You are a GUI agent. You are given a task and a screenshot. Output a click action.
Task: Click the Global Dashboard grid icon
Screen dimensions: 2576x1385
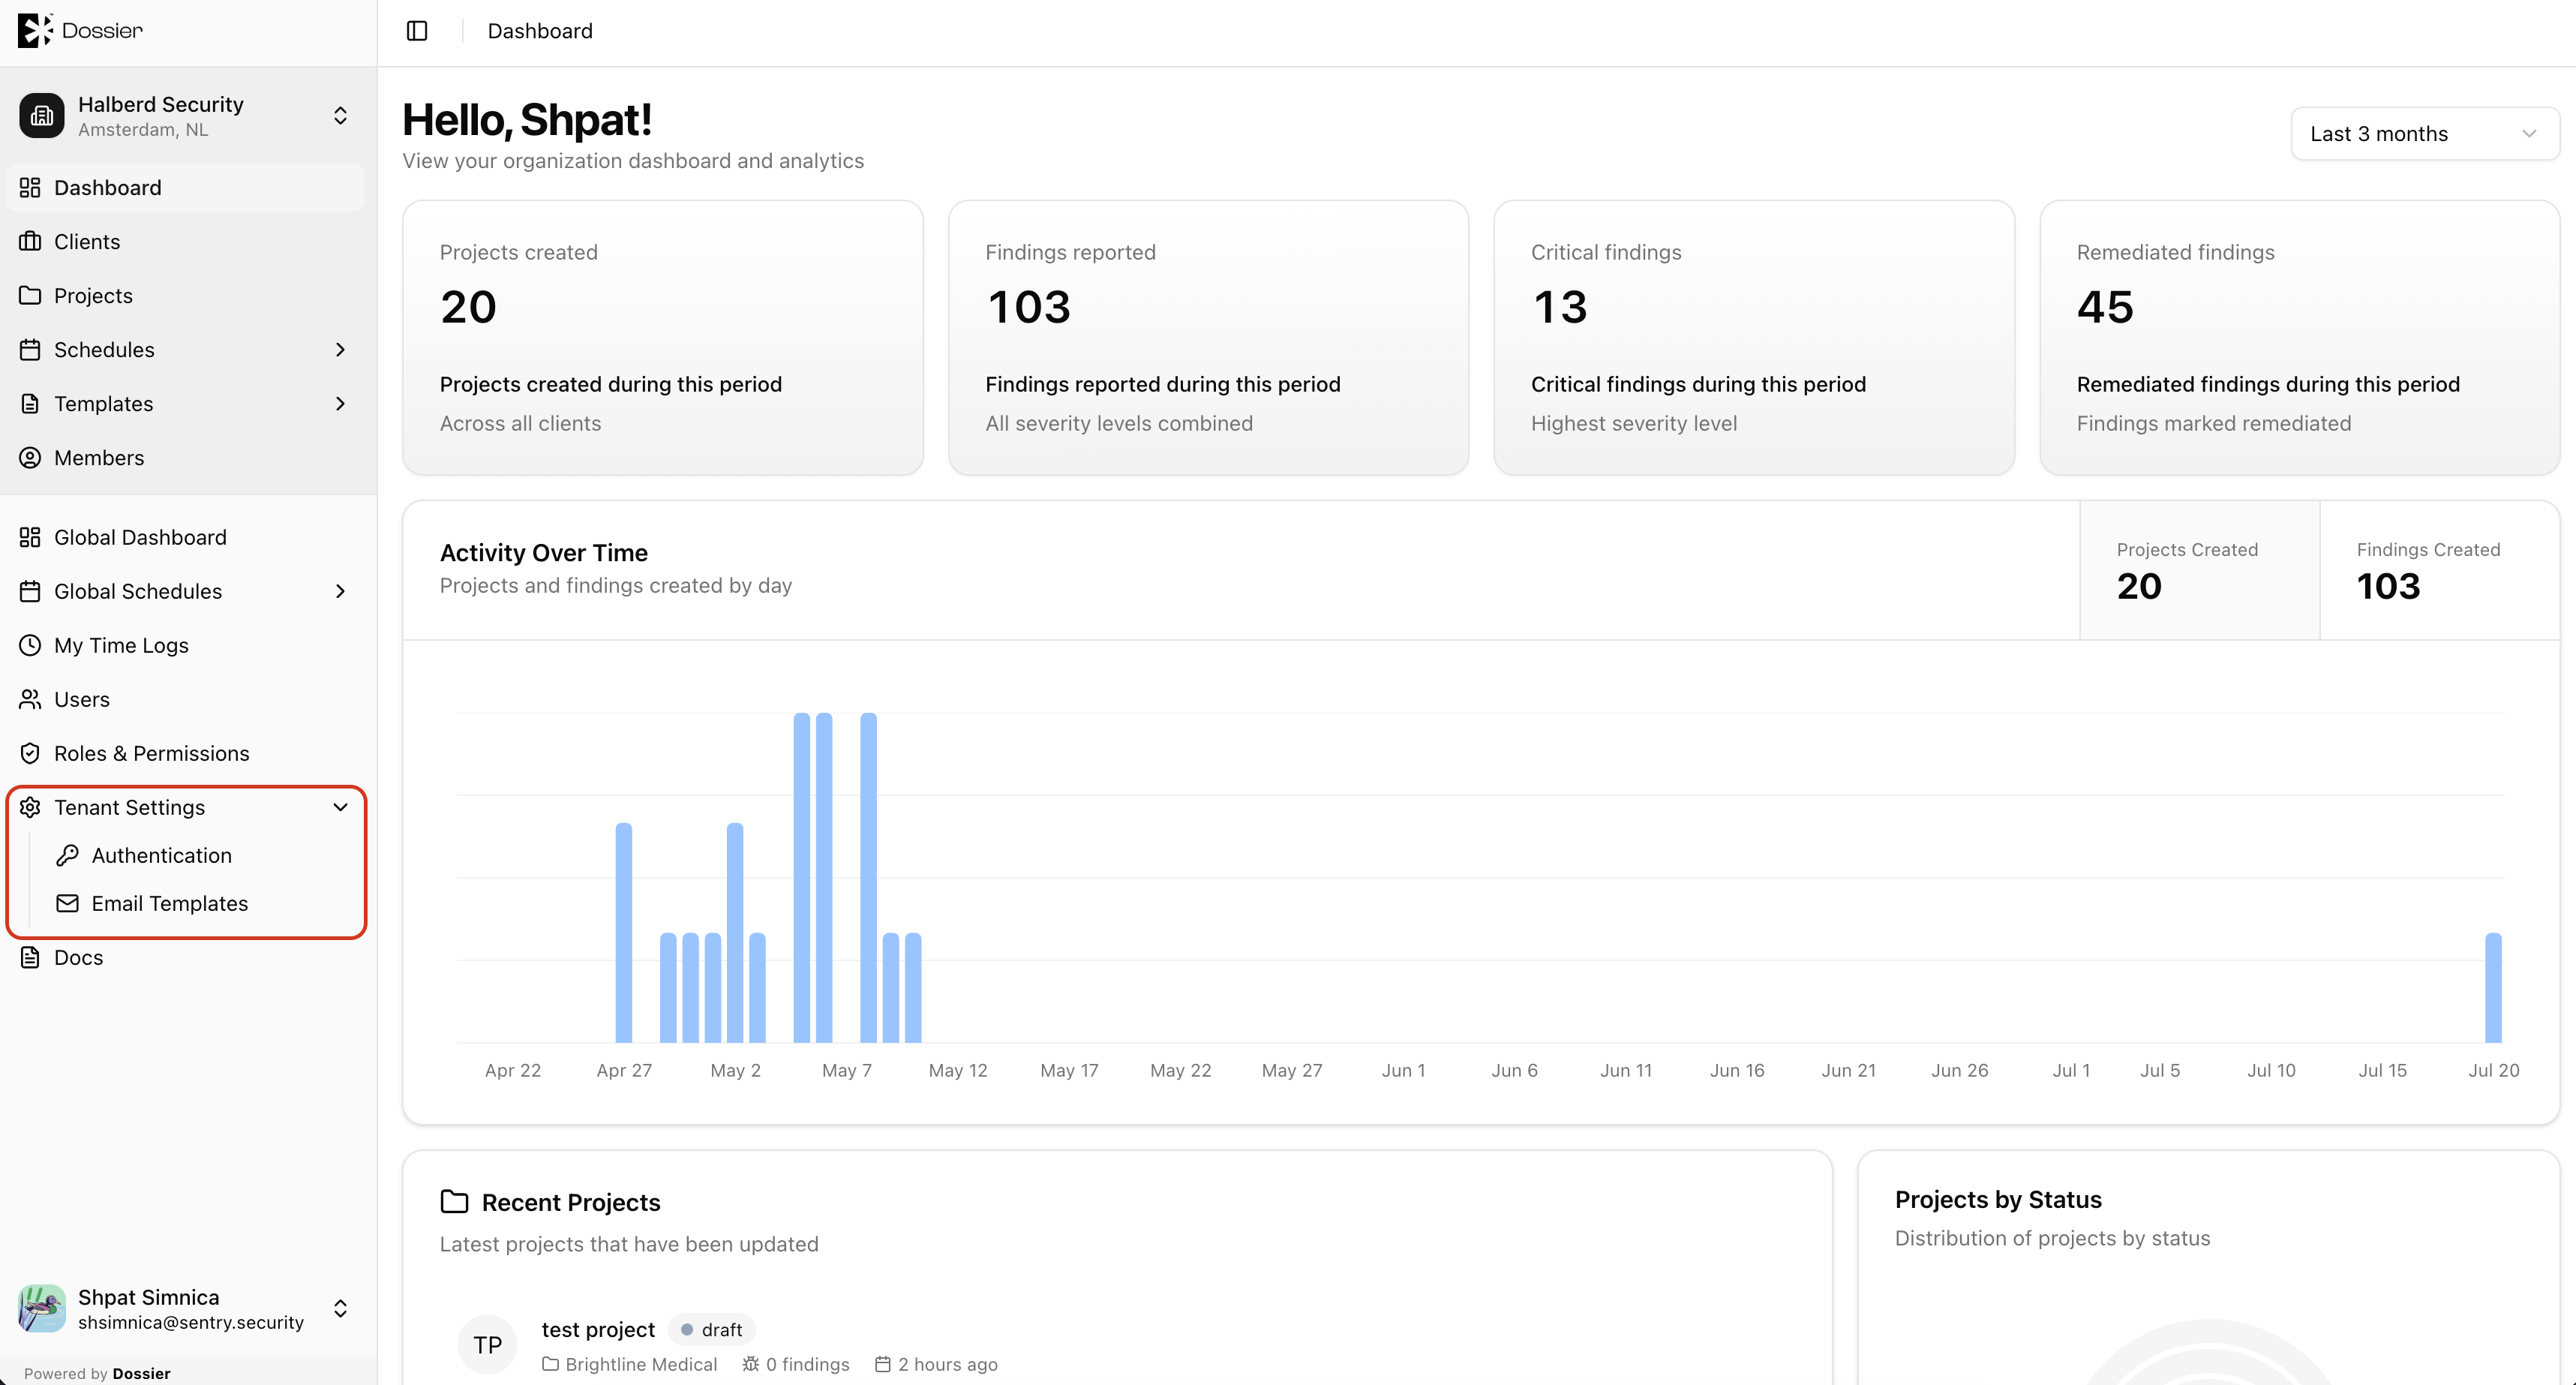tap(30, 538)
